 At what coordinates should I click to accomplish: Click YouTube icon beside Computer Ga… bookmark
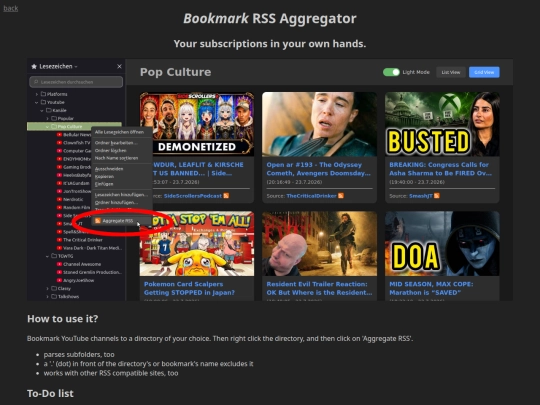coord(59,151)
